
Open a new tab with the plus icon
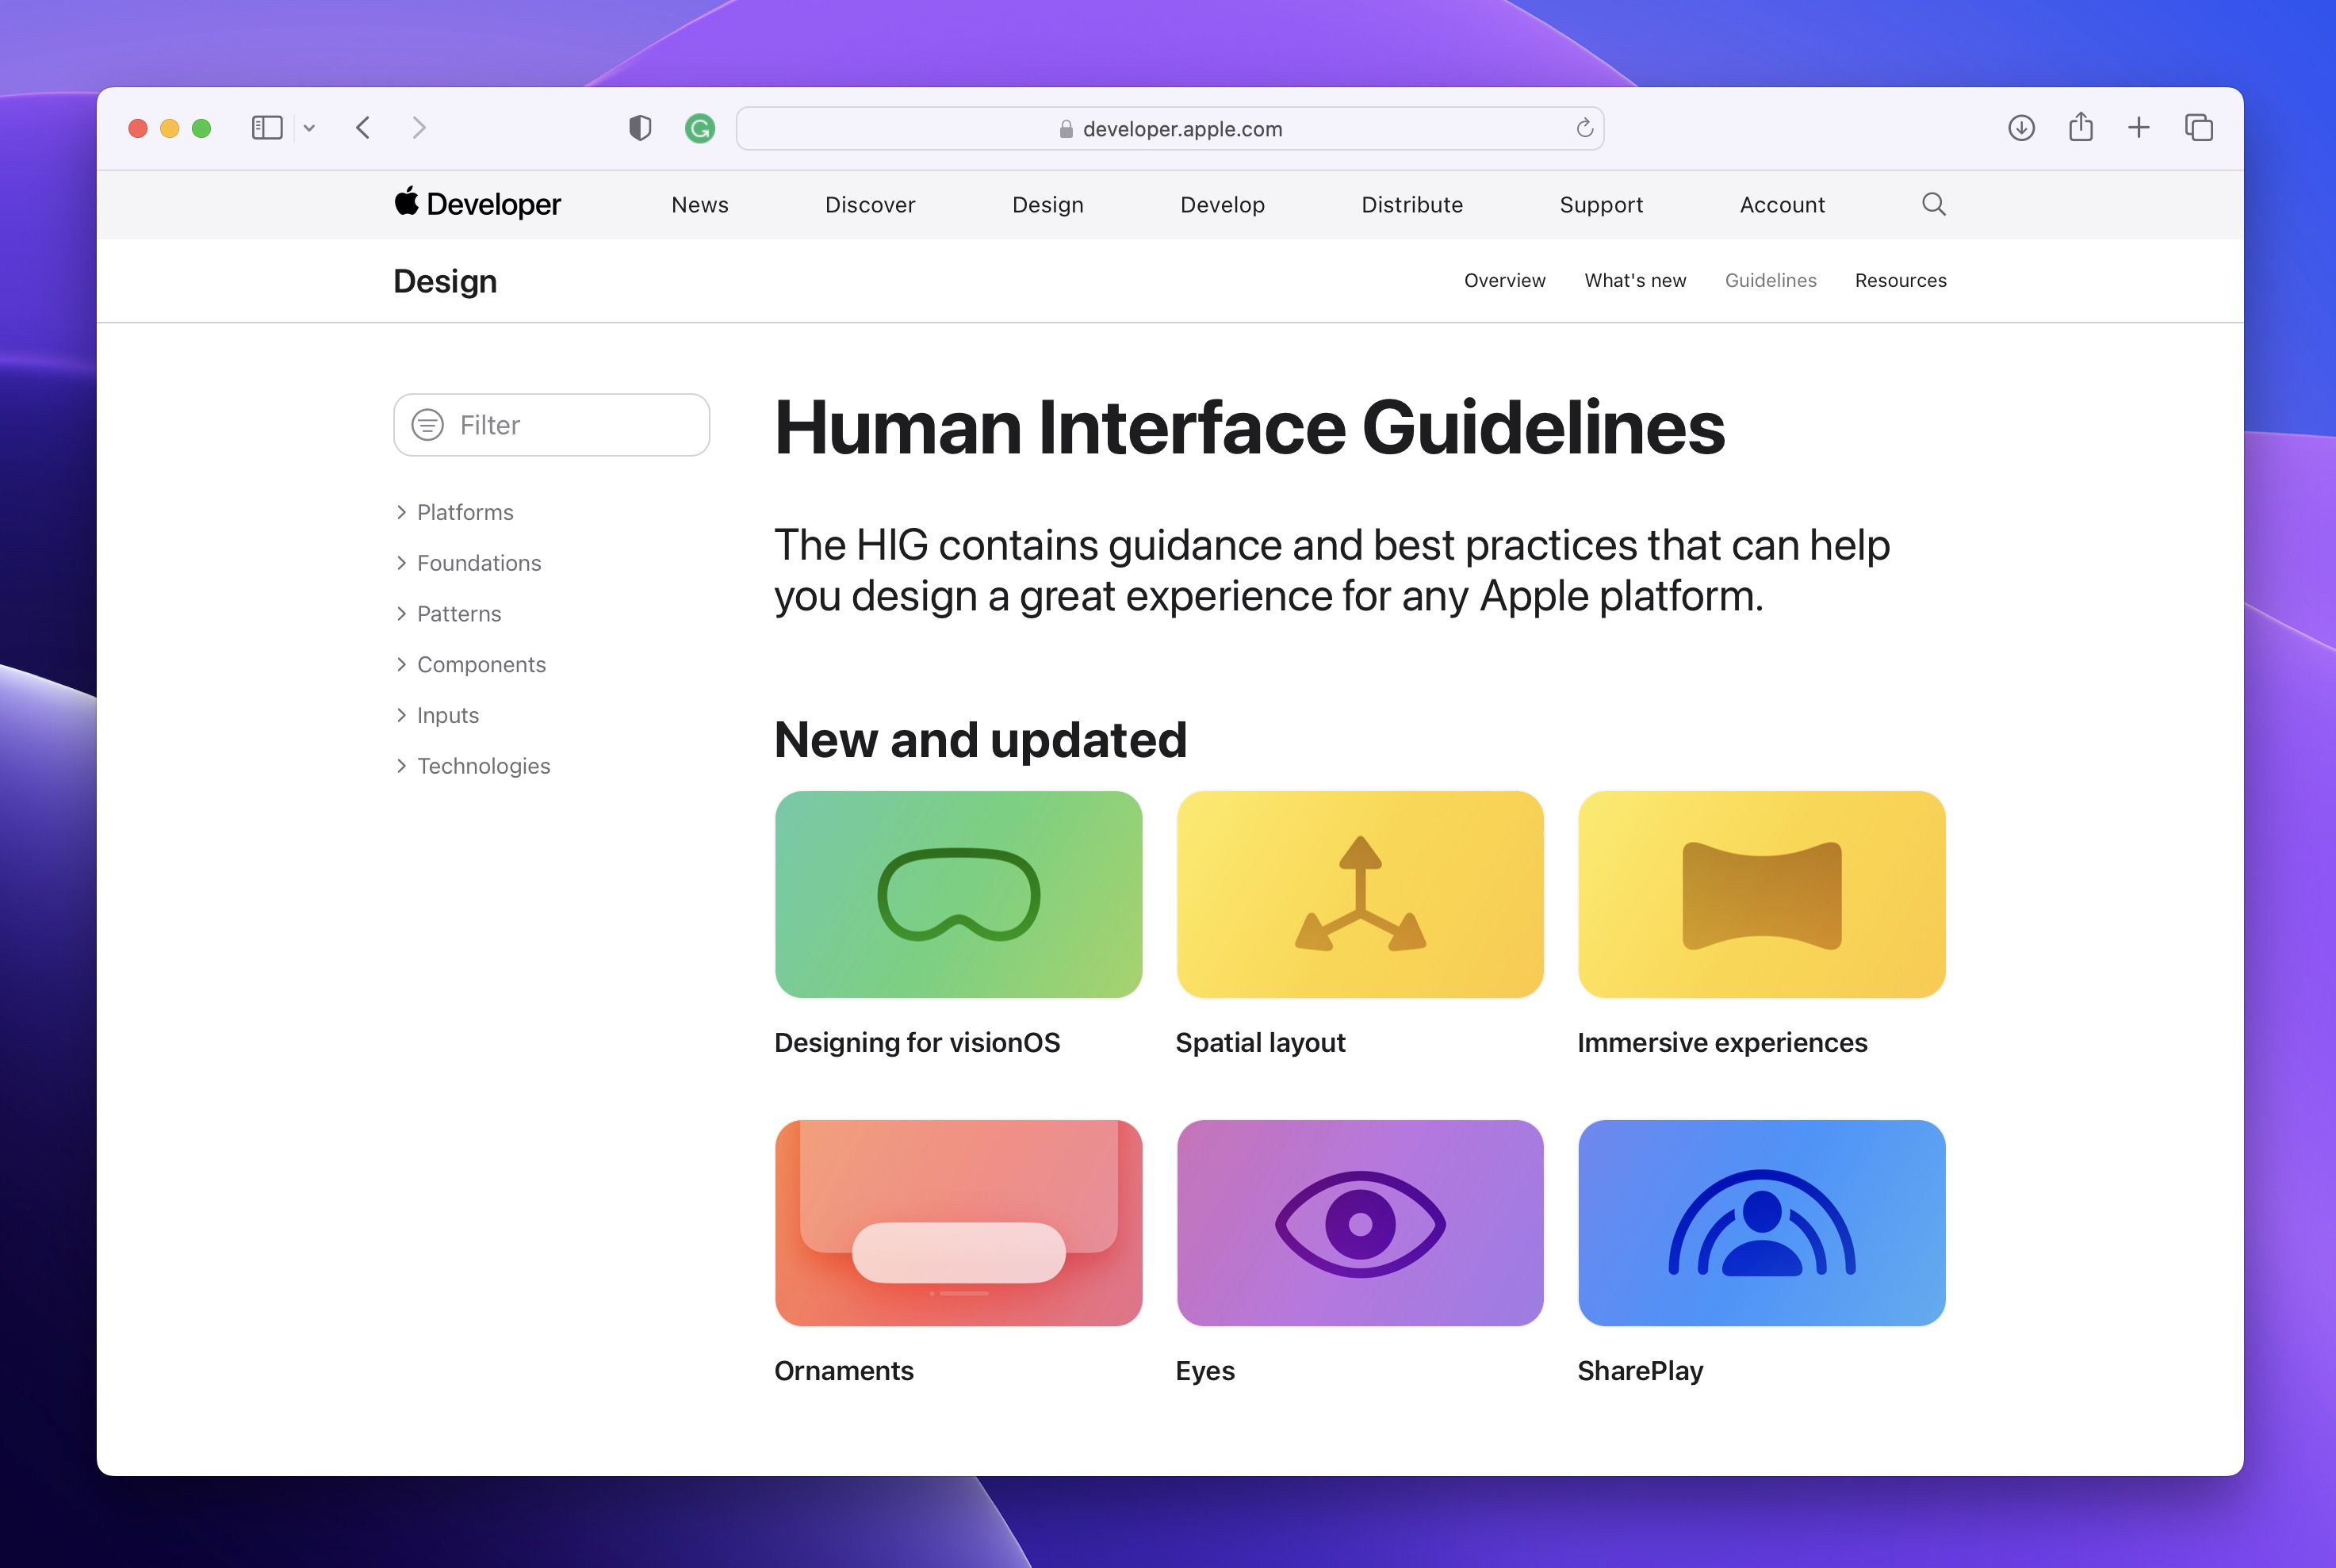(x=2138, y=128)
